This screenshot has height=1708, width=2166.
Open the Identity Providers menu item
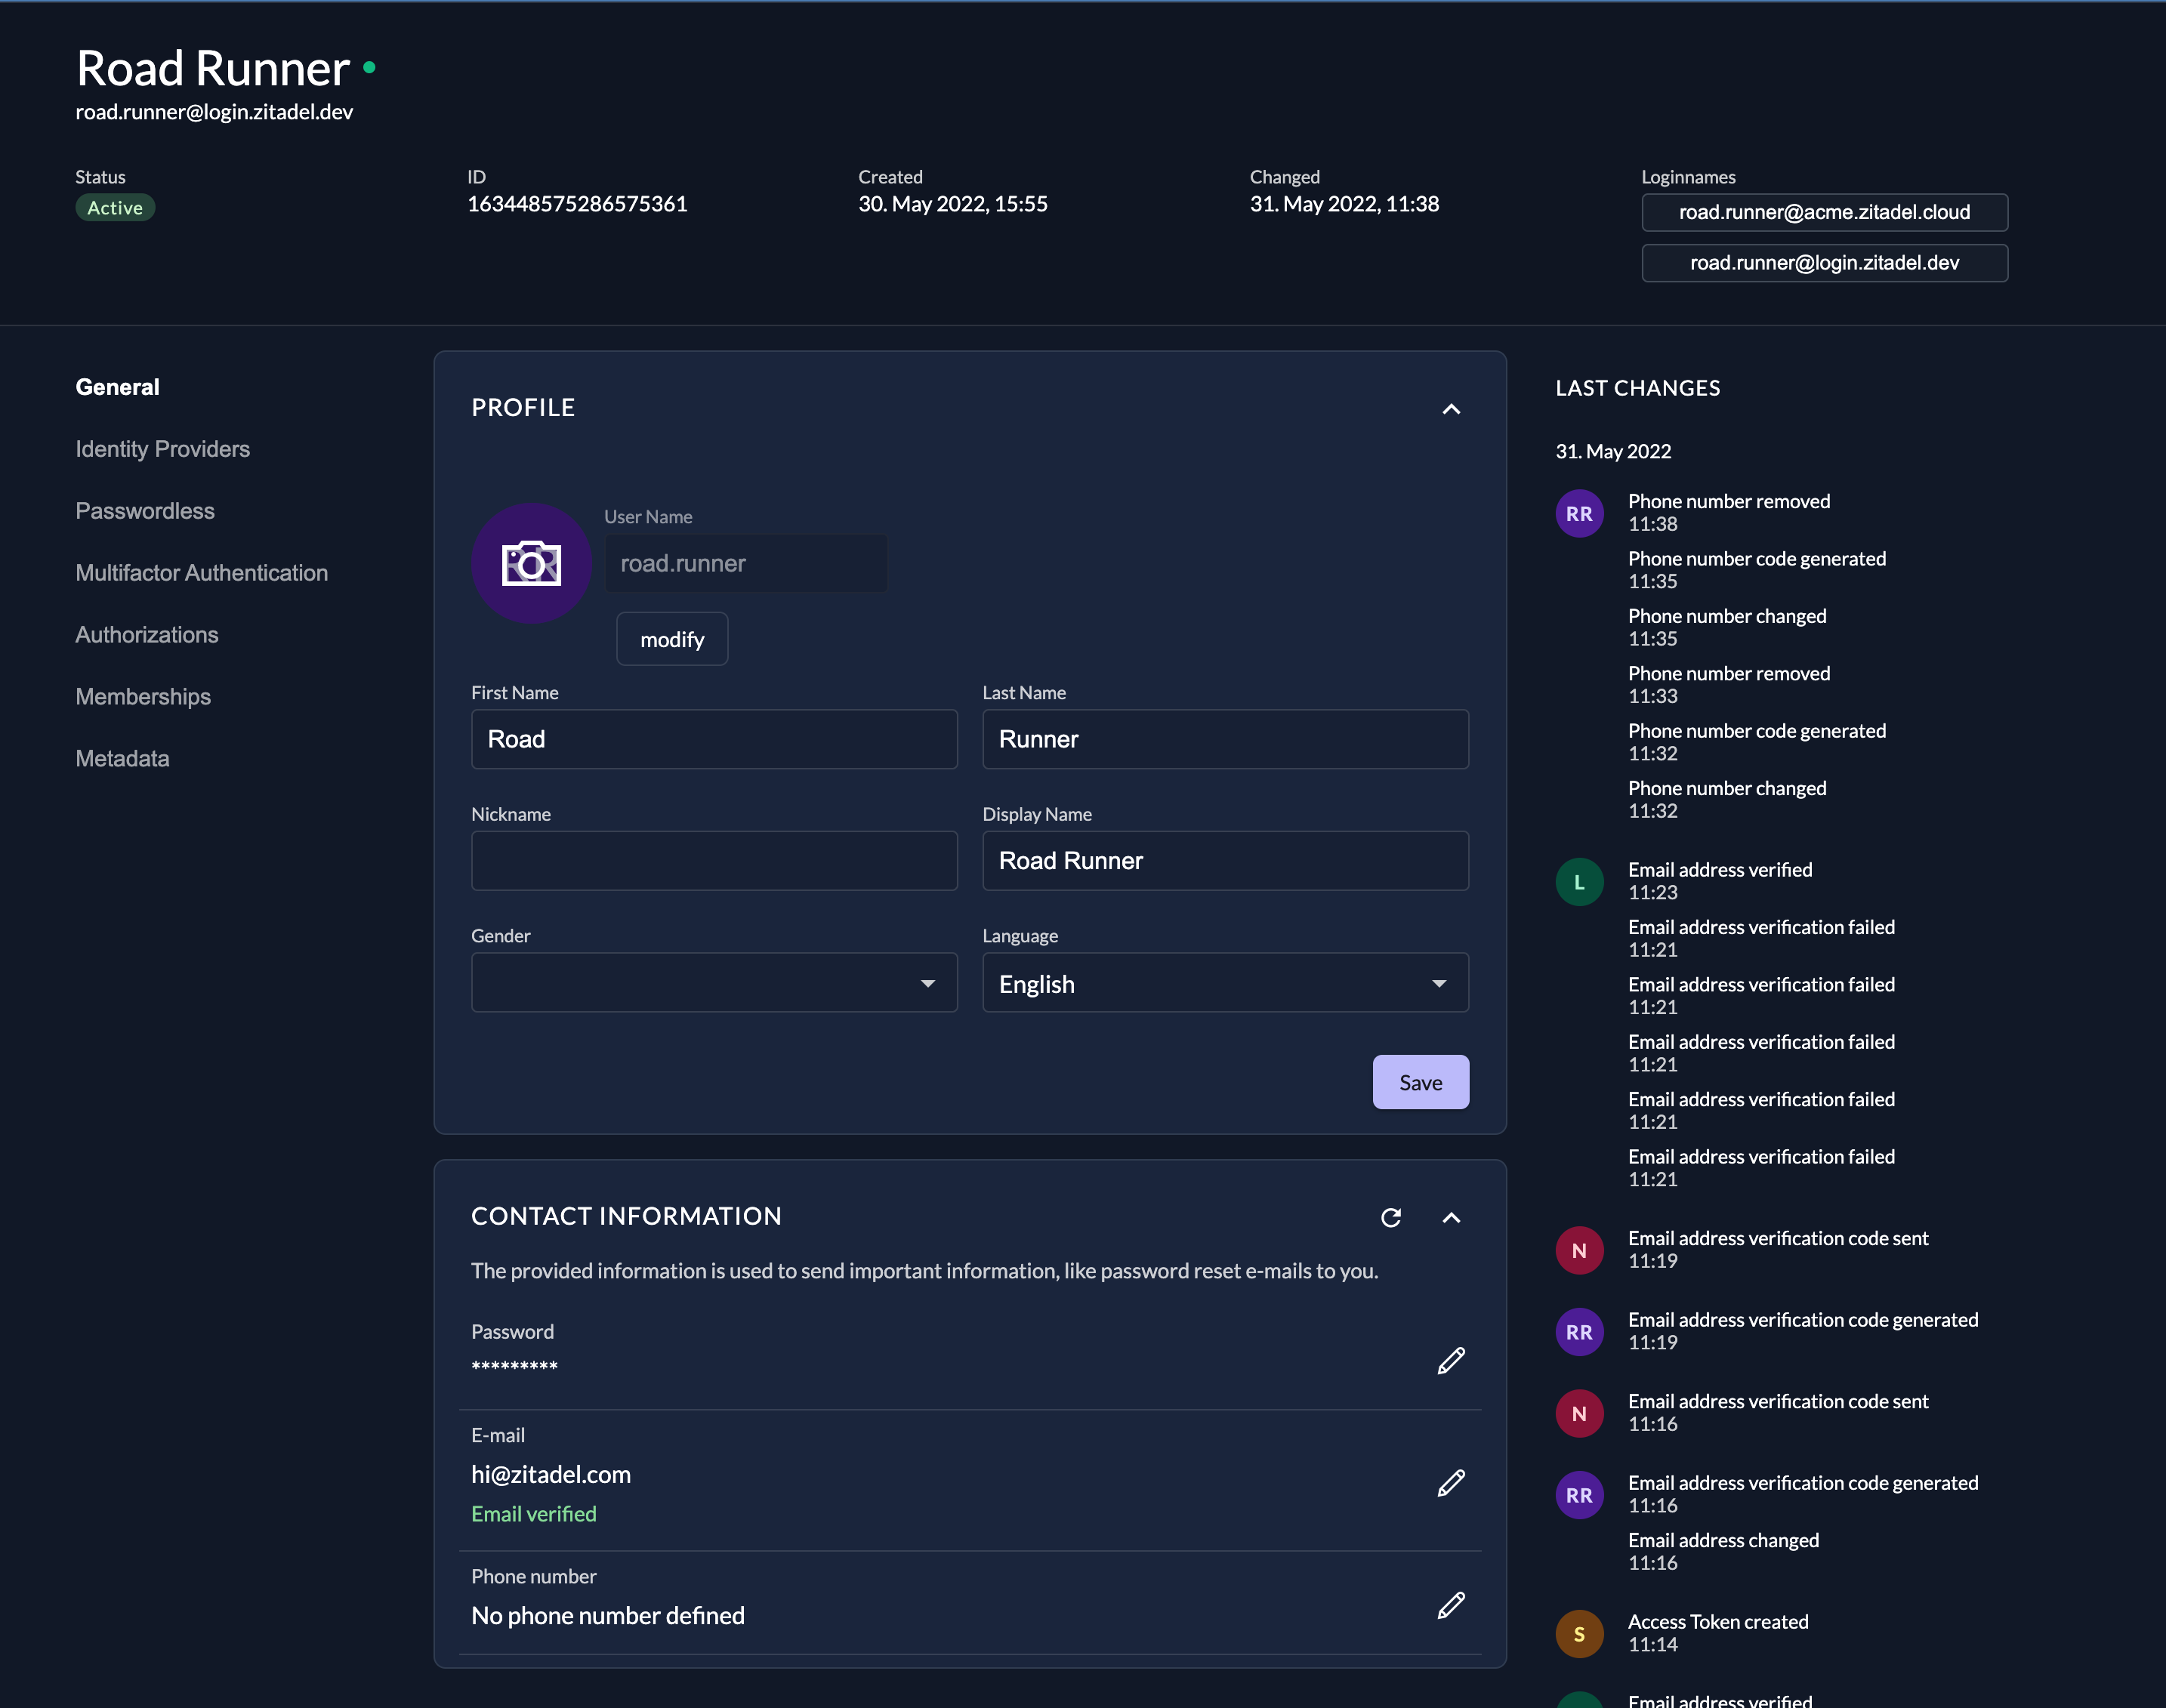[x=163, y=449]
